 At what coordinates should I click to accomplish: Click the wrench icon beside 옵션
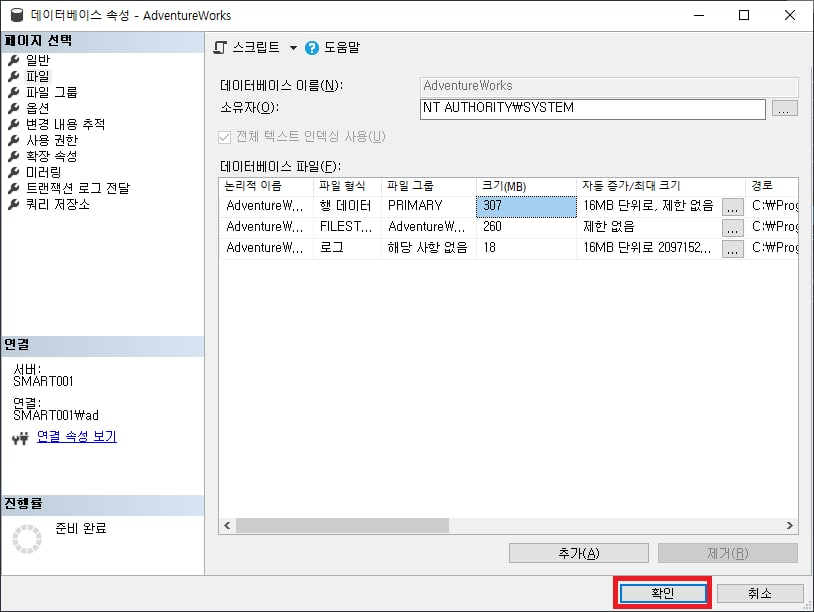pos(14,108)
